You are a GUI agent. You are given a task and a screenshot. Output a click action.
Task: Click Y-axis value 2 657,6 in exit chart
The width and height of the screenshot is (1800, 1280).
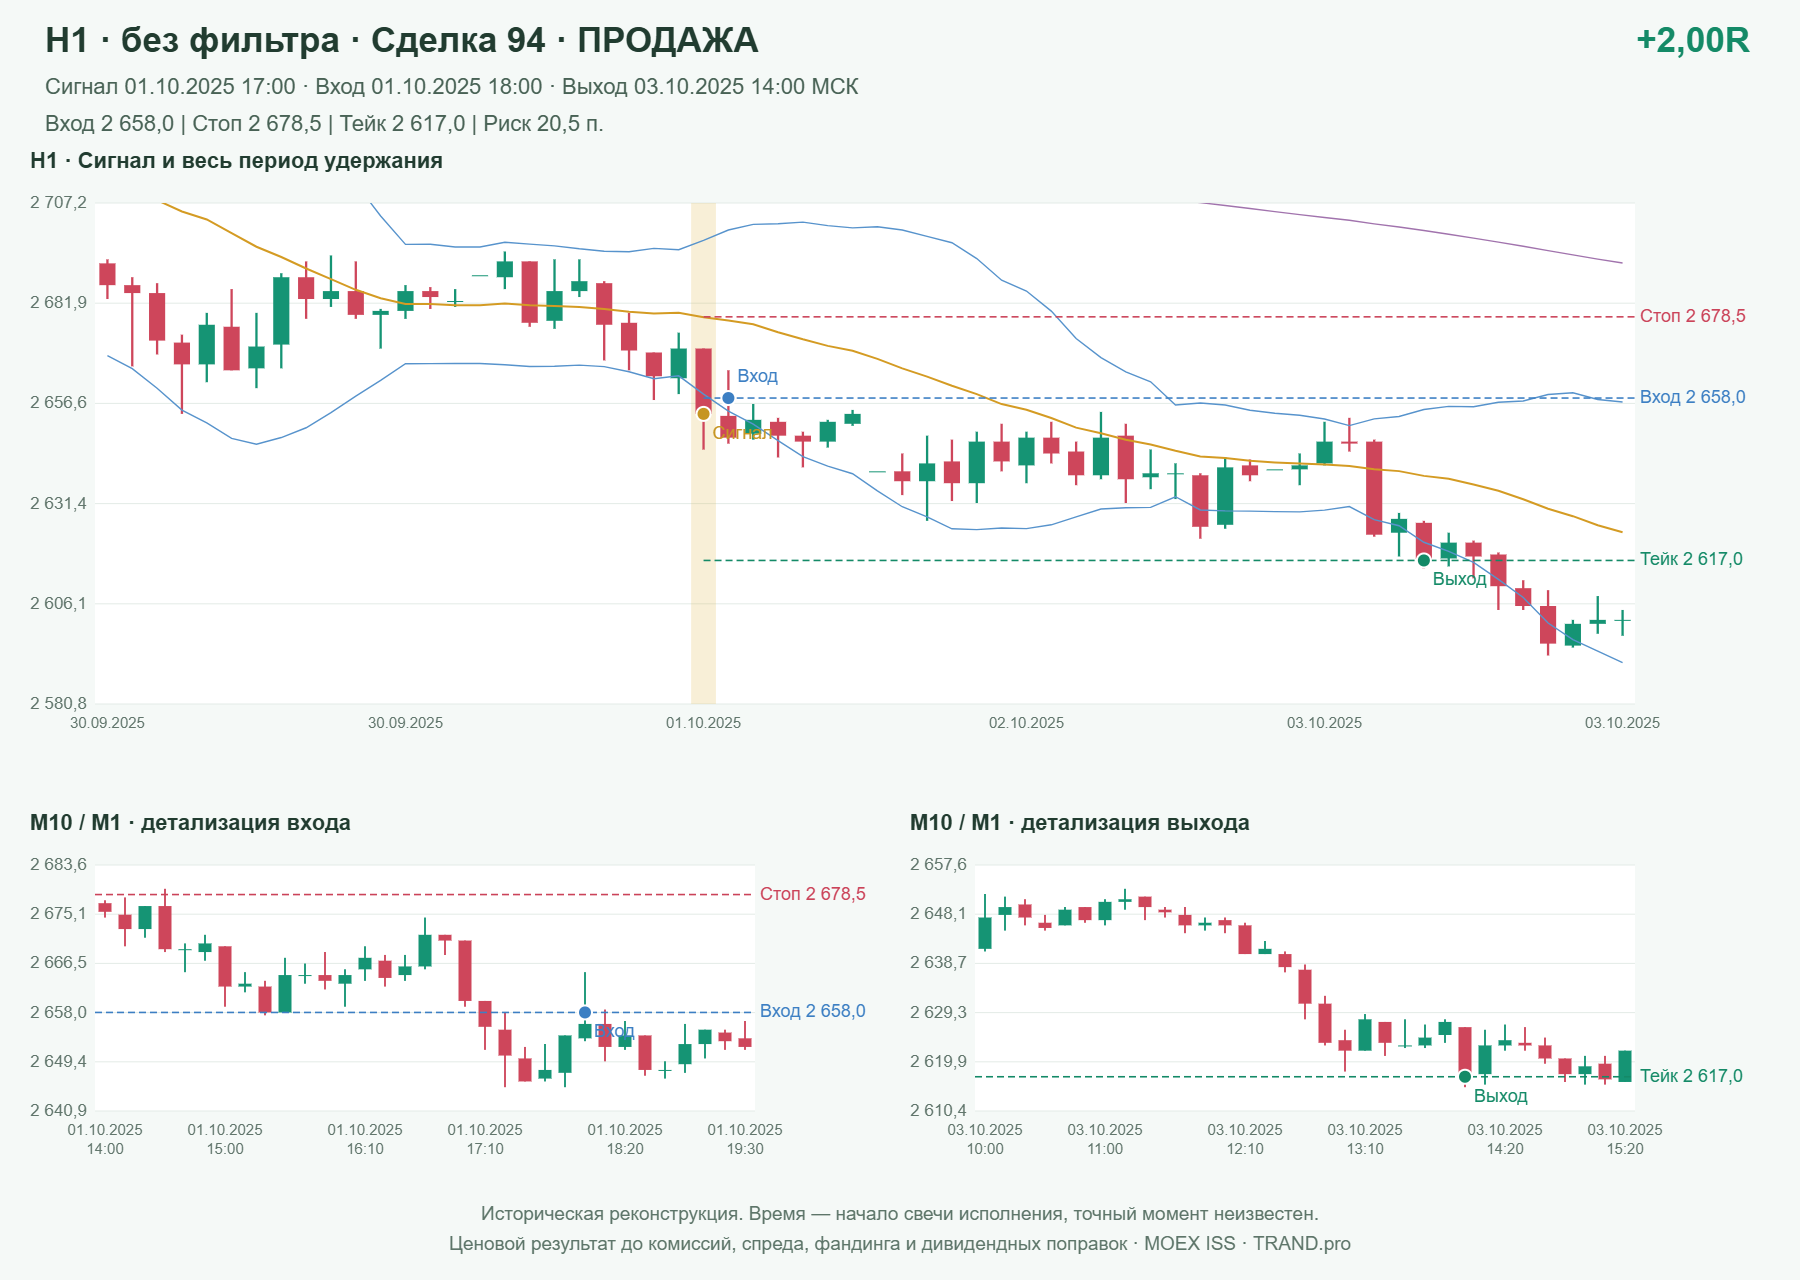[938, 864]
